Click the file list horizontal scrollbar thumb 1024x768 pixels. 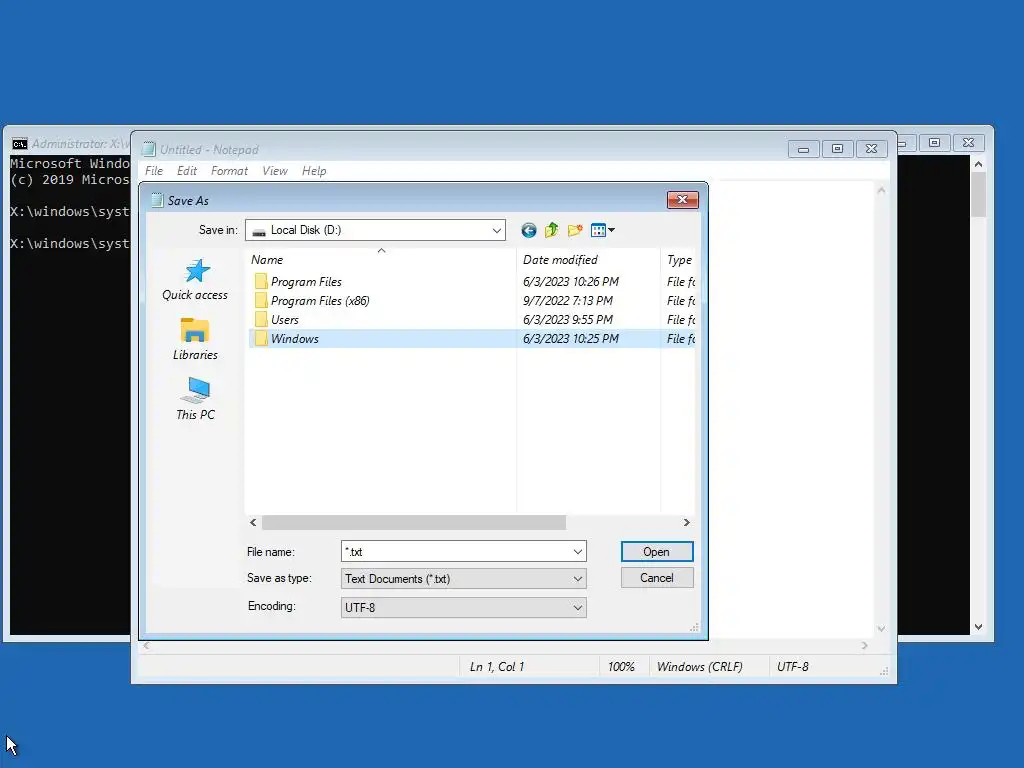tap(414, 522)
